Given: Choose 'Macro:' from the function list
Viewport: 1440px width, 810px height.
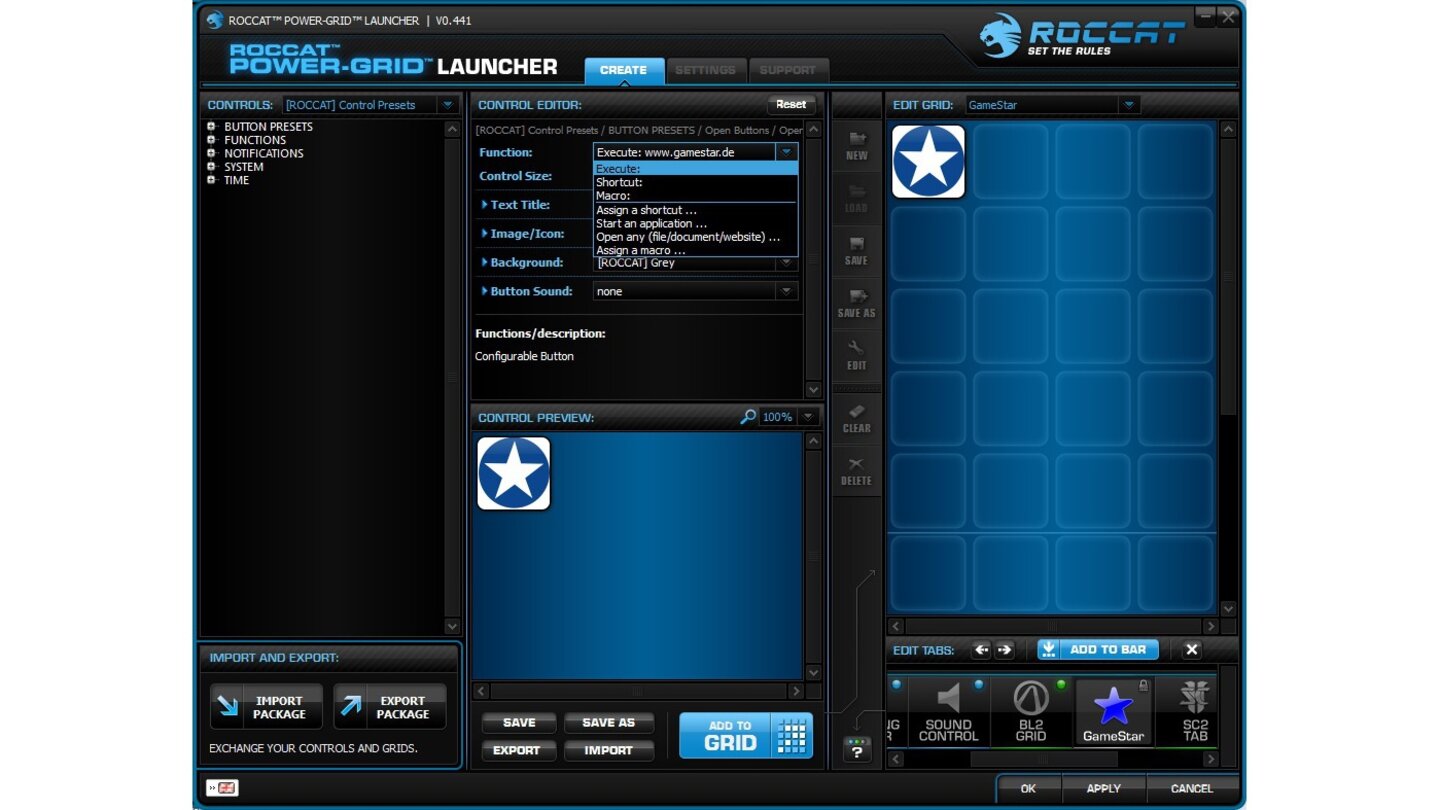Looking at the screenshot, I should [x=695, y=196].
